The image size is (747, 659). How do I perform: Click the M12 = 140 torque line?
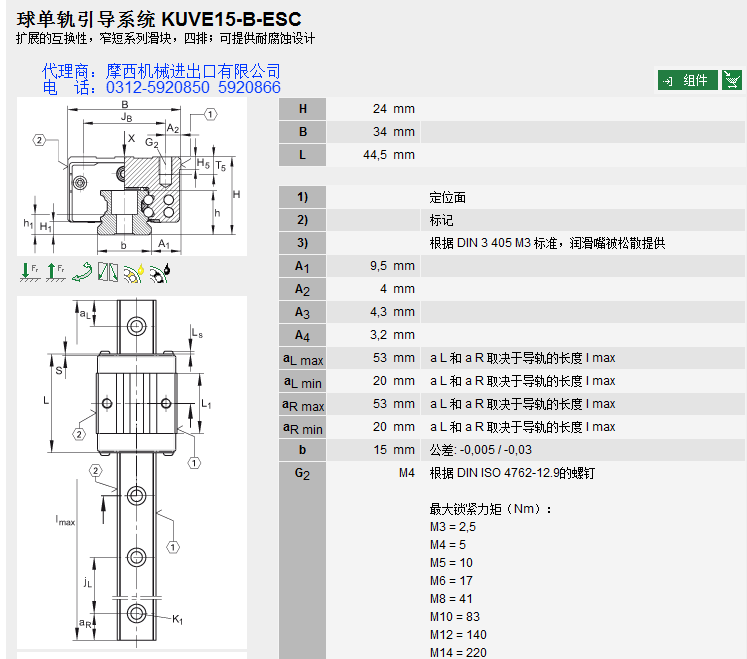click(458, 635)
